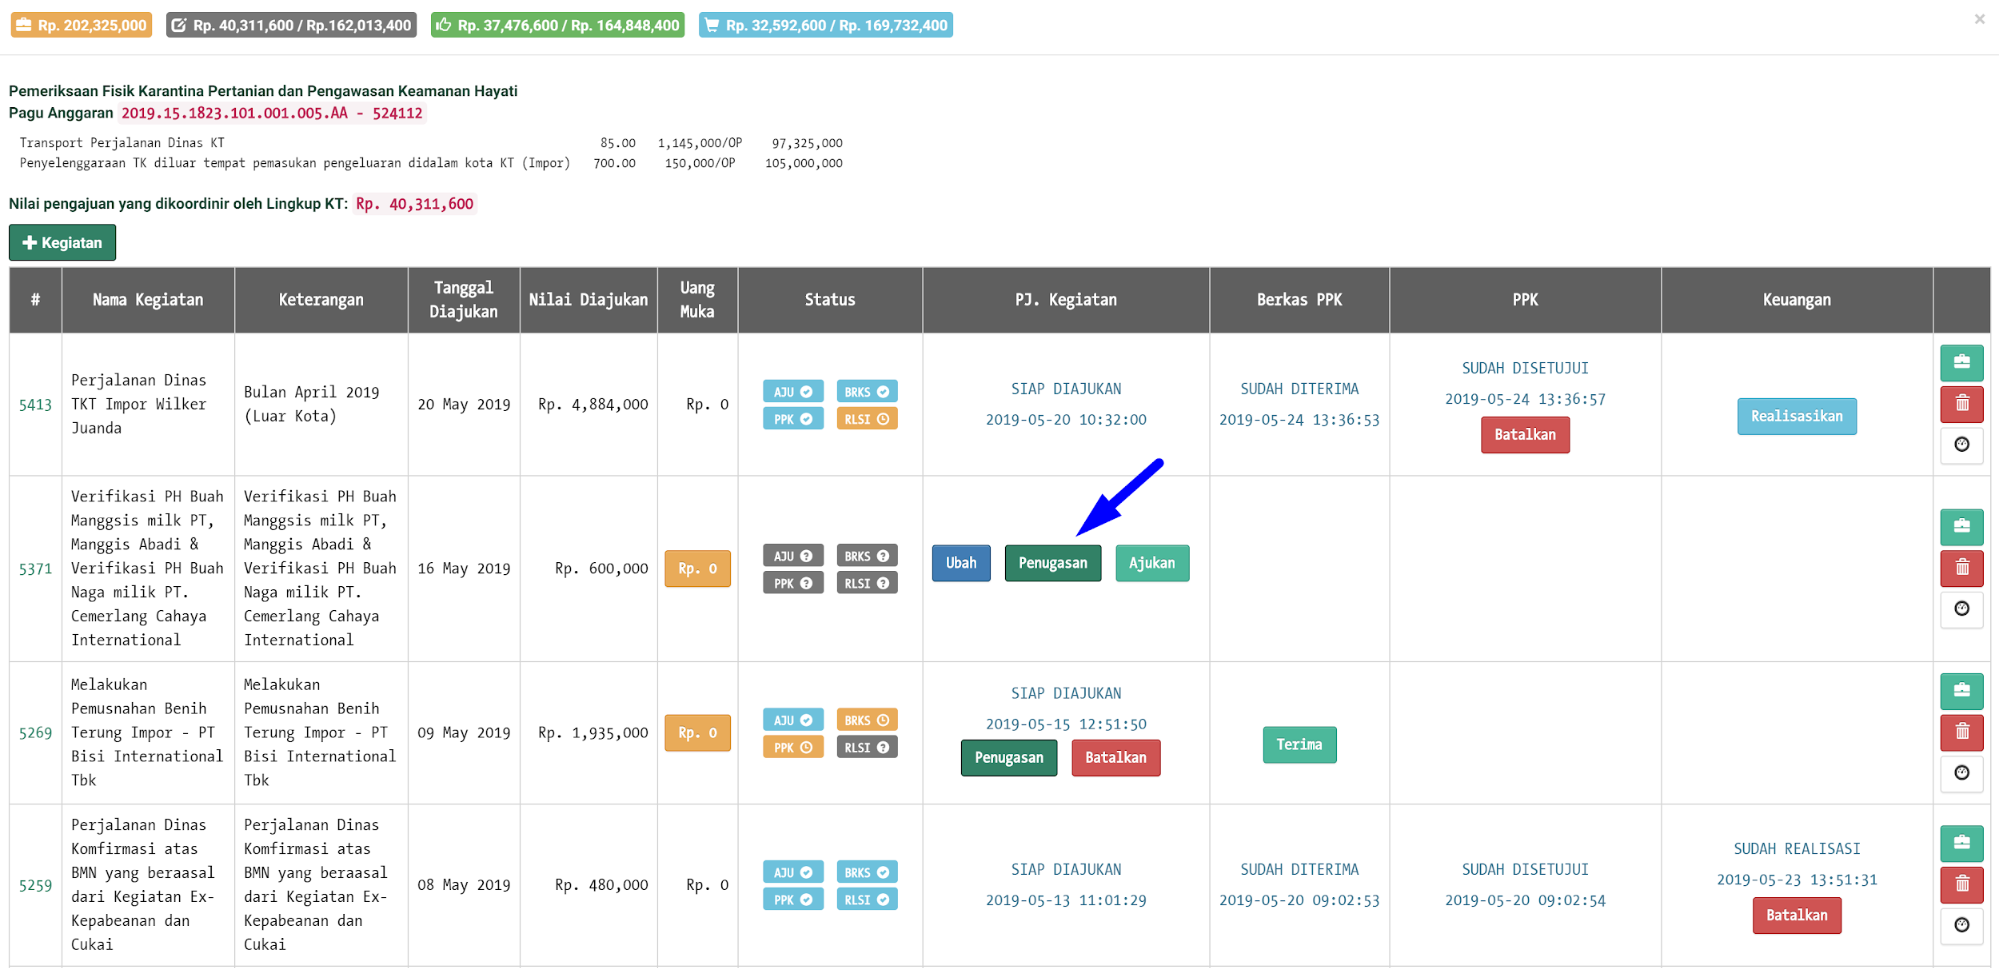Click the orange Rp. 202,325,000 budget badge
1999x969 pixels.
[82, 25]
